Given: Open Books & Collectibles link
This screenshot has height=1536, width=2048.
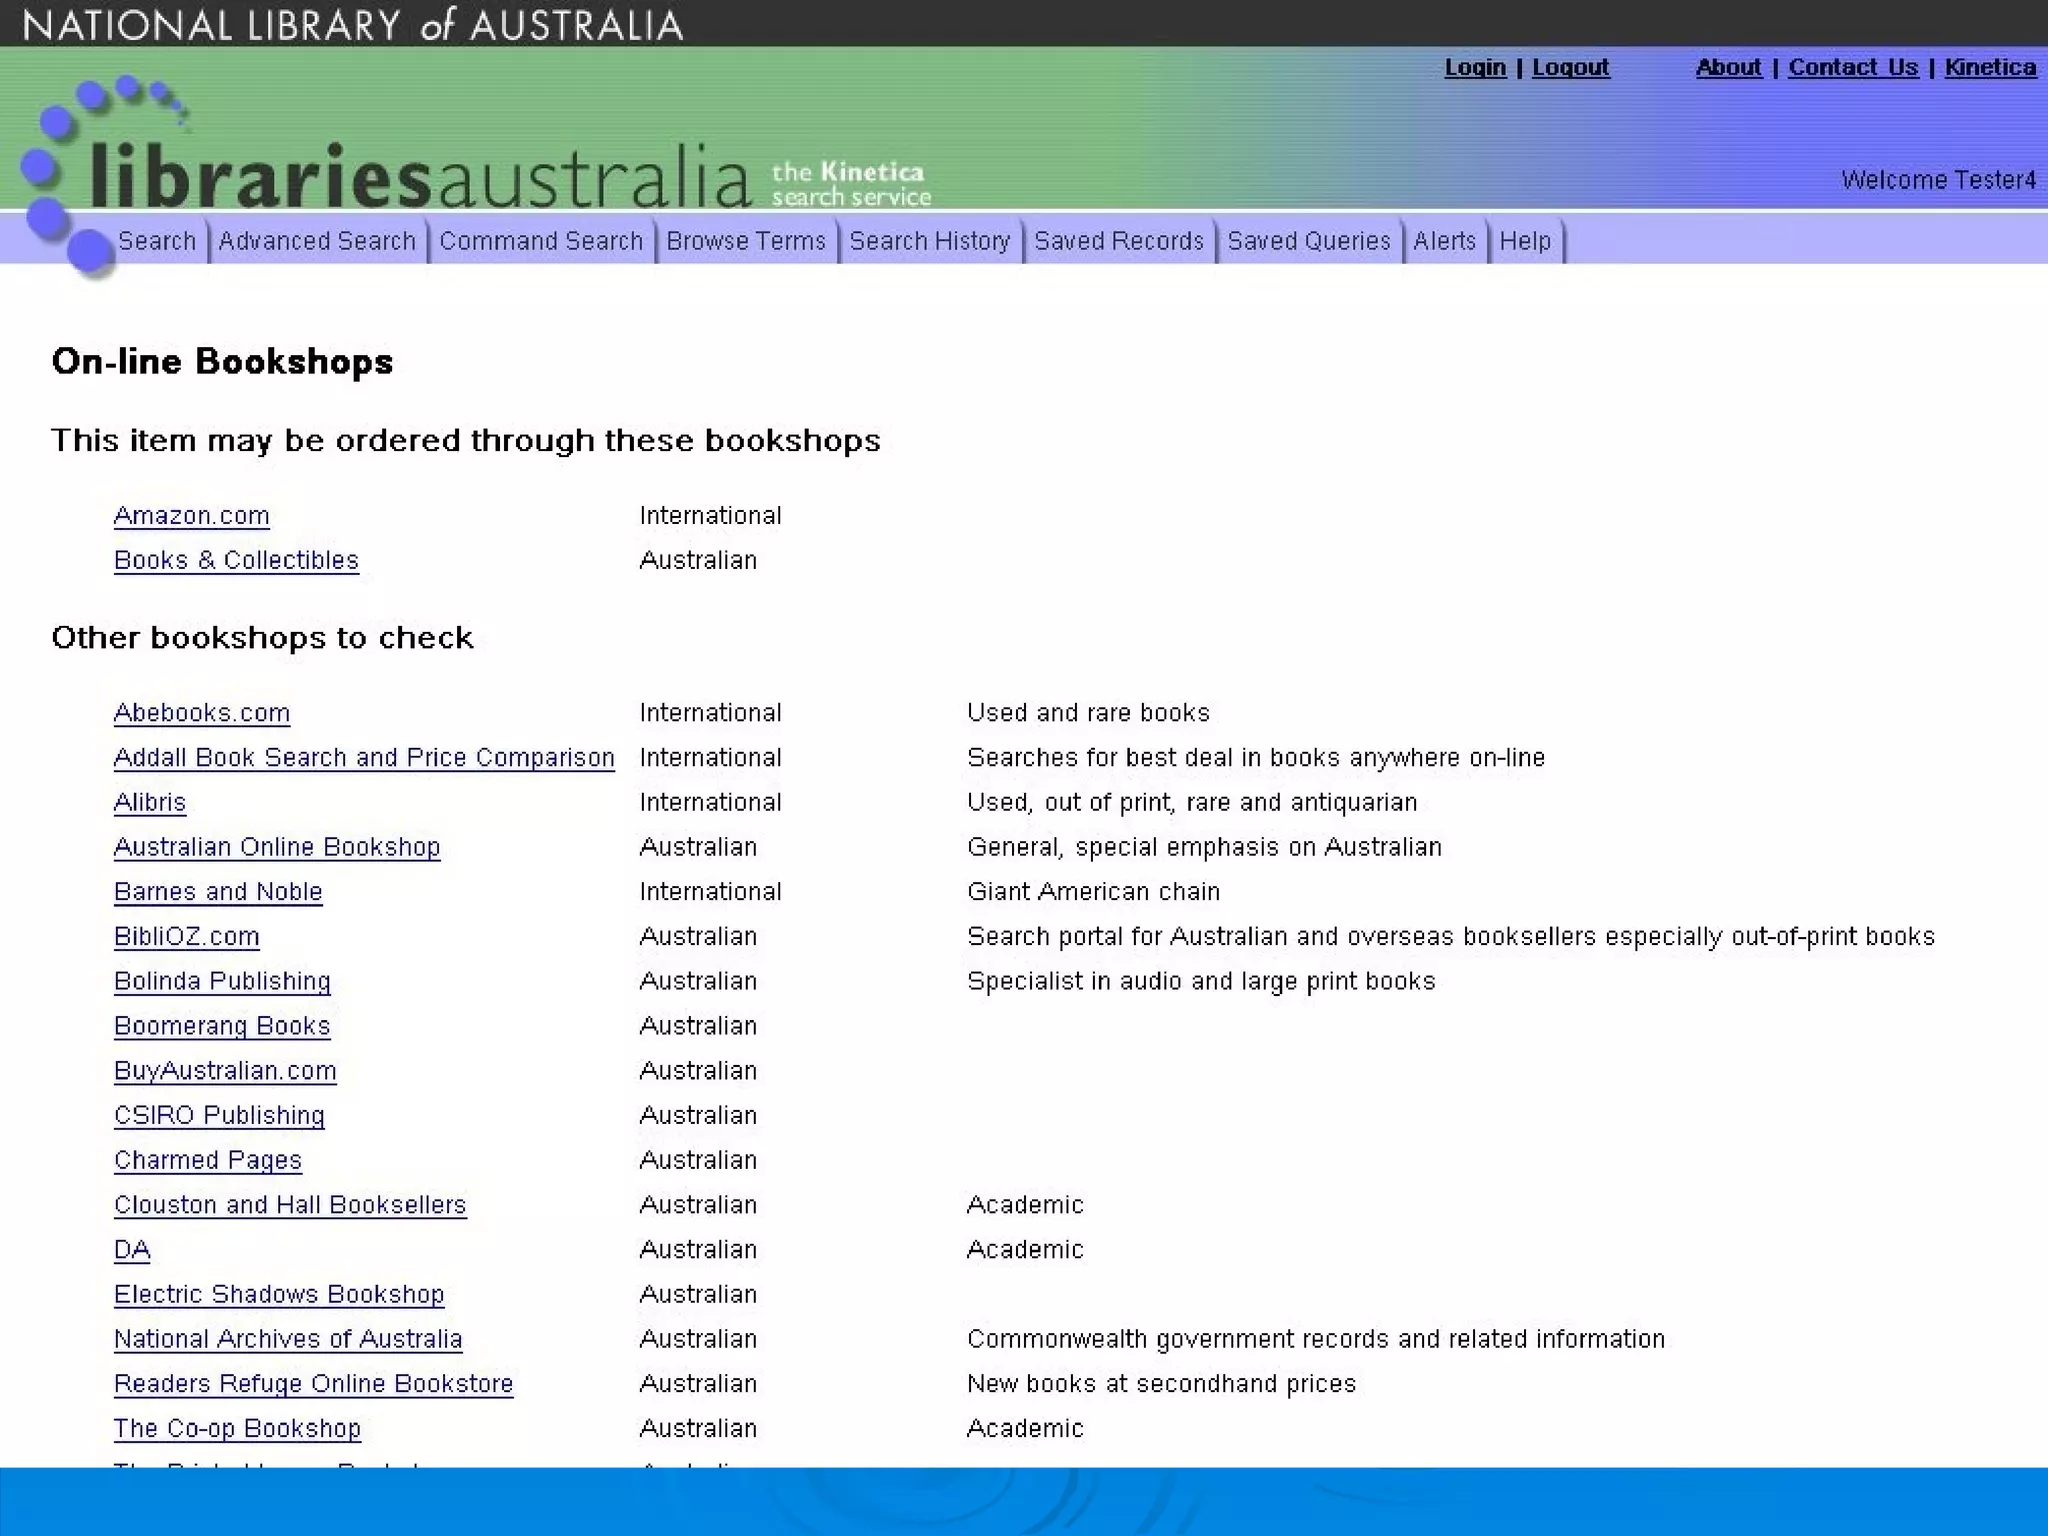Looking at the screenshot, I should point(236,560).
